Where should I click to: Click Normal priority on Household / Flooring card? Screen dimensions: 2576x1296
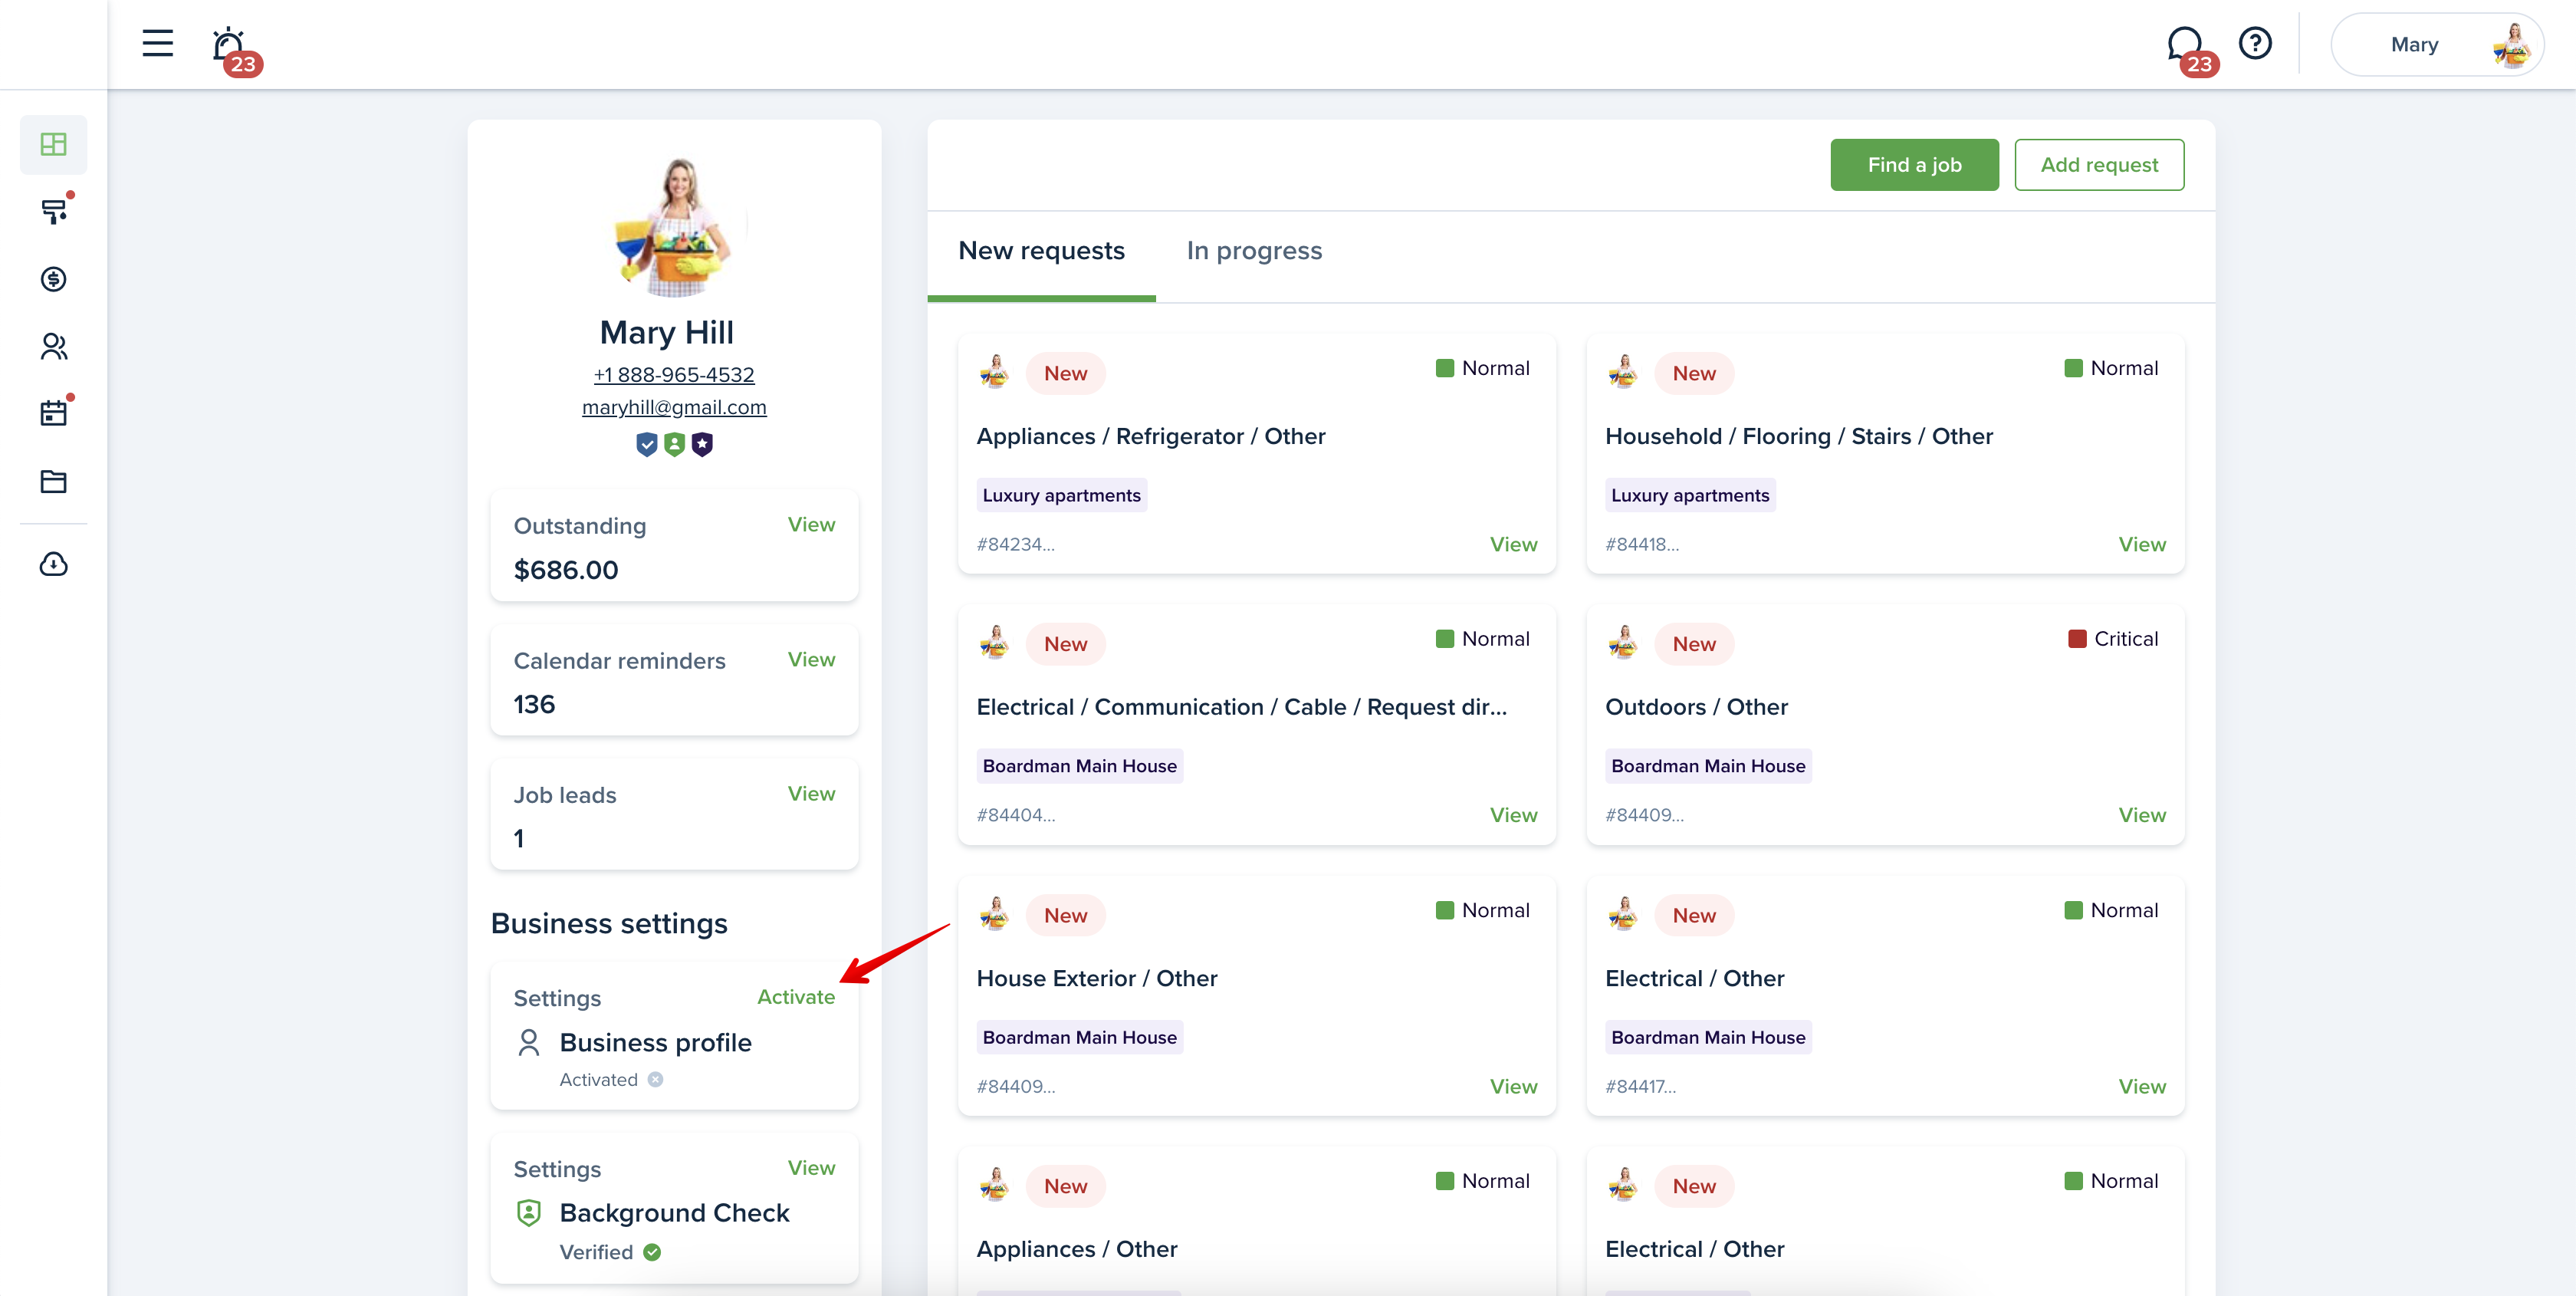click(2111, 368)
